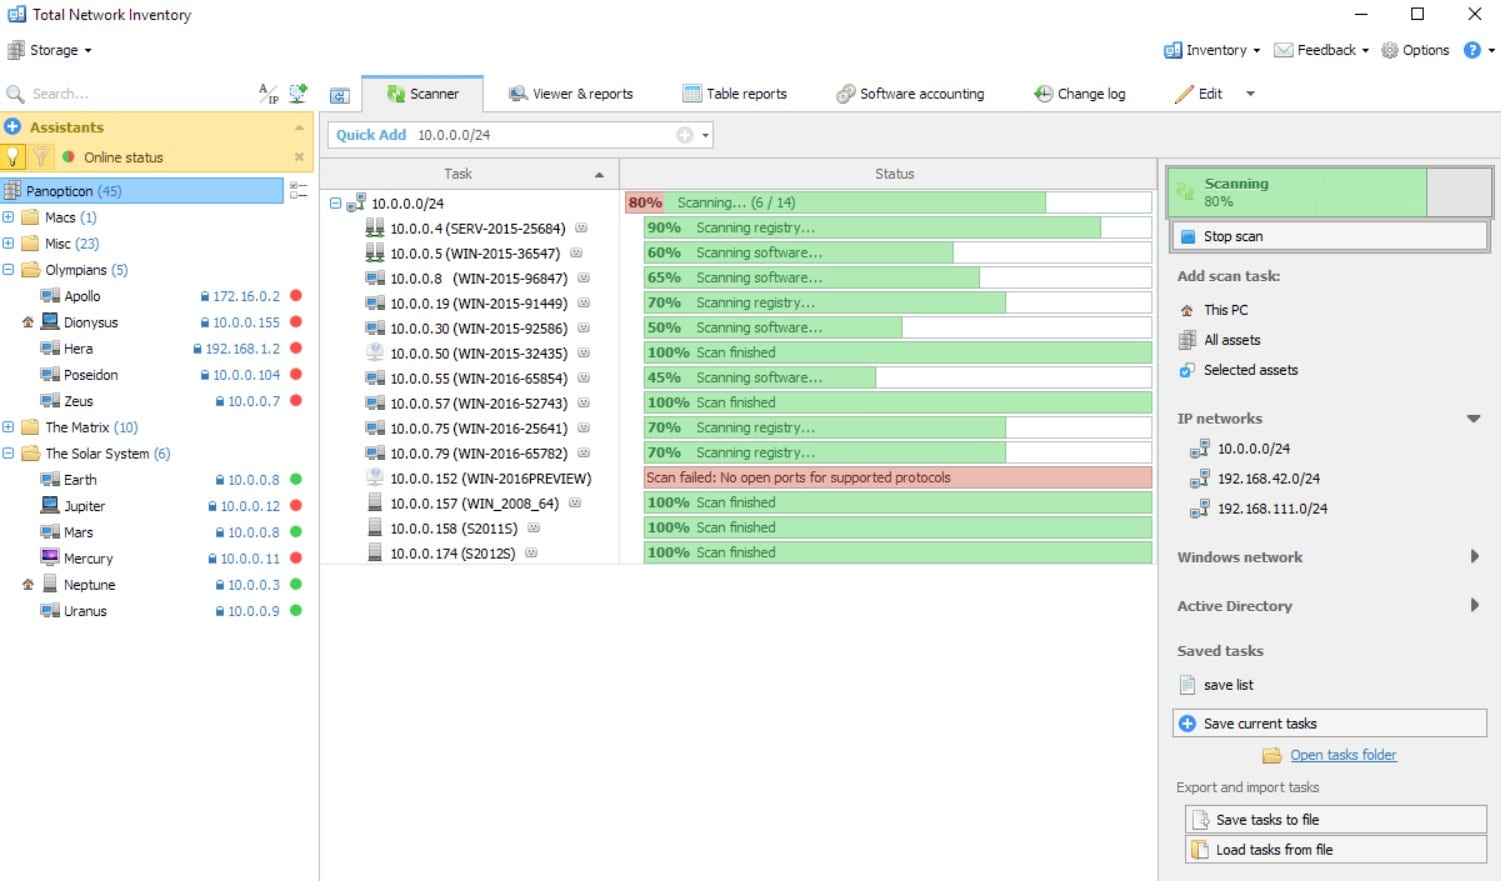Open the Software accounting tab

click(x=910, y=94)
